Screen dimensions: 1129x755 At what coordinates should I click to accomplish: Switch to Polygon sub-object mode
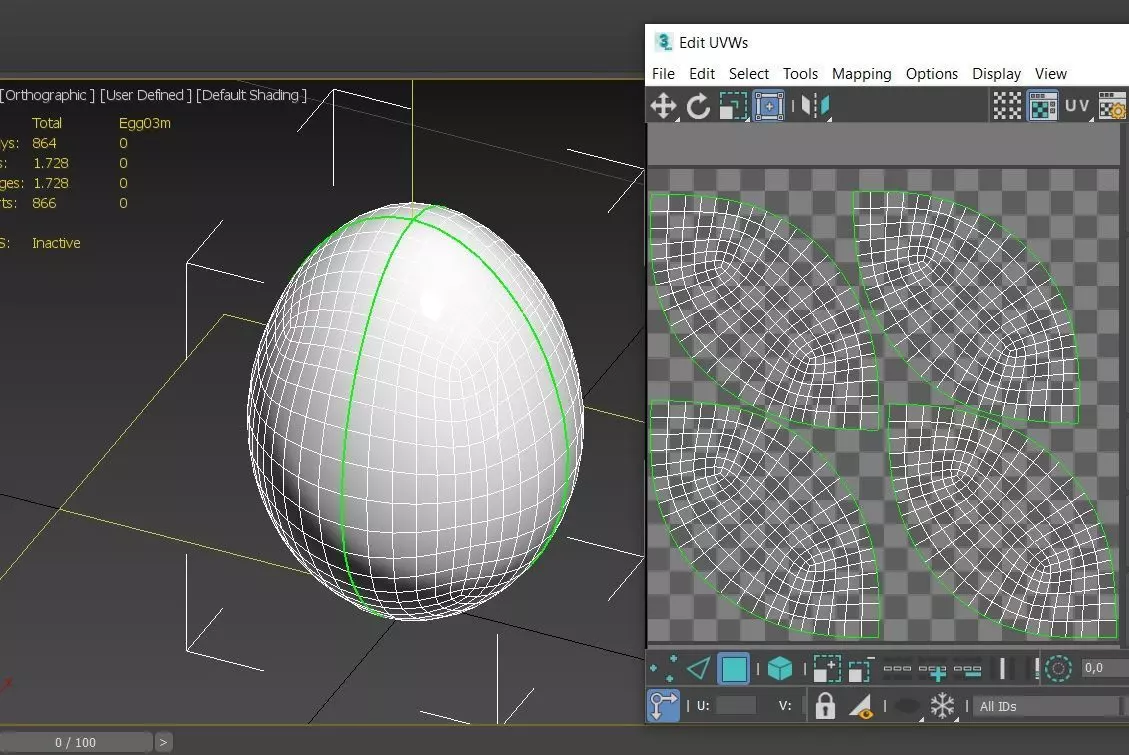point(734,669)
